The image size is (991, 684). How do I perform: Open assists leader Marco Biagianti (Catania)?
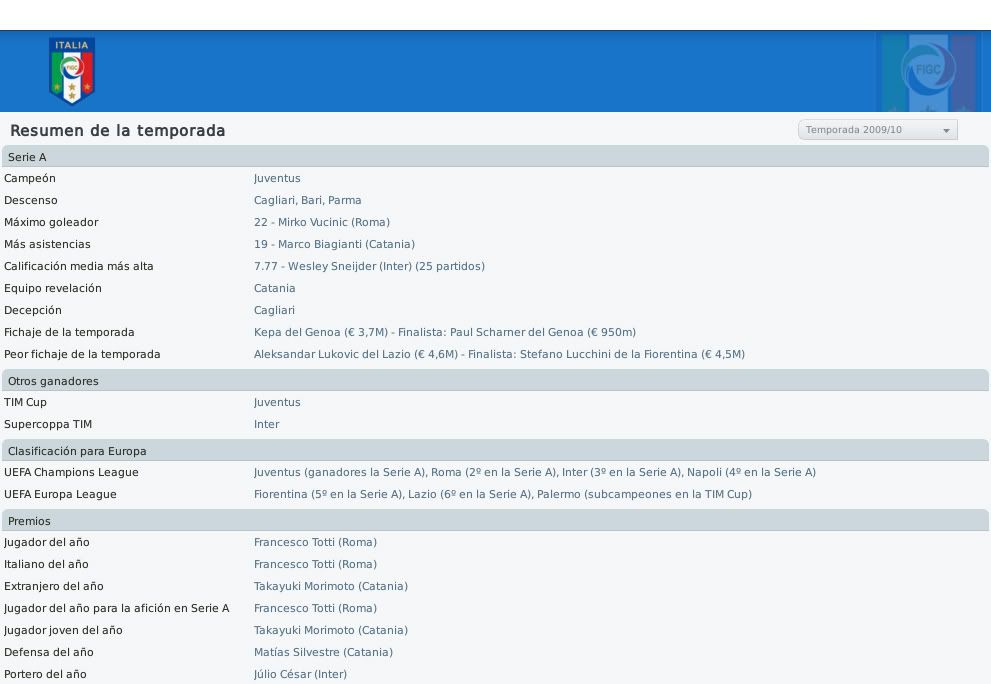(x=334, y=245)
